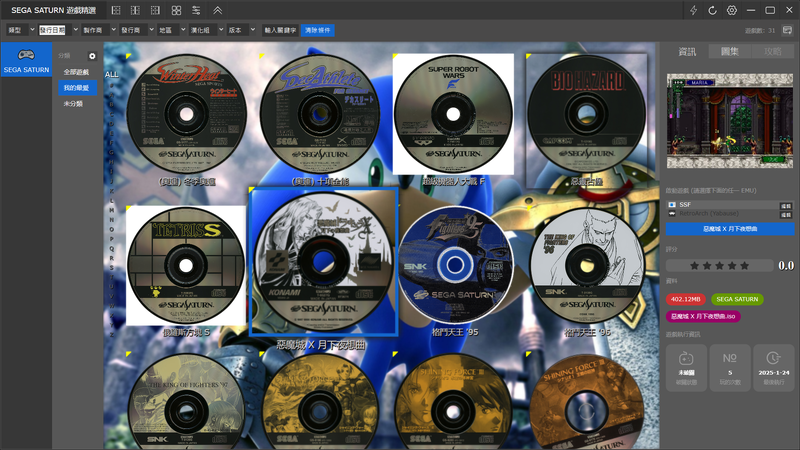Open the 地區 filter dropdown
800x450 pixels.
(171, 30)
